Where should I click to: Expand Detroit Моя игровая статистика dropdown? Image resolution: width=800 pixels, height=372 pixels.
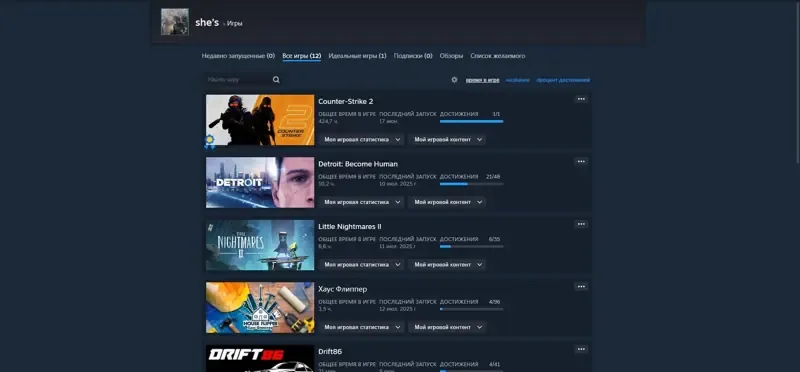(361, 202)
